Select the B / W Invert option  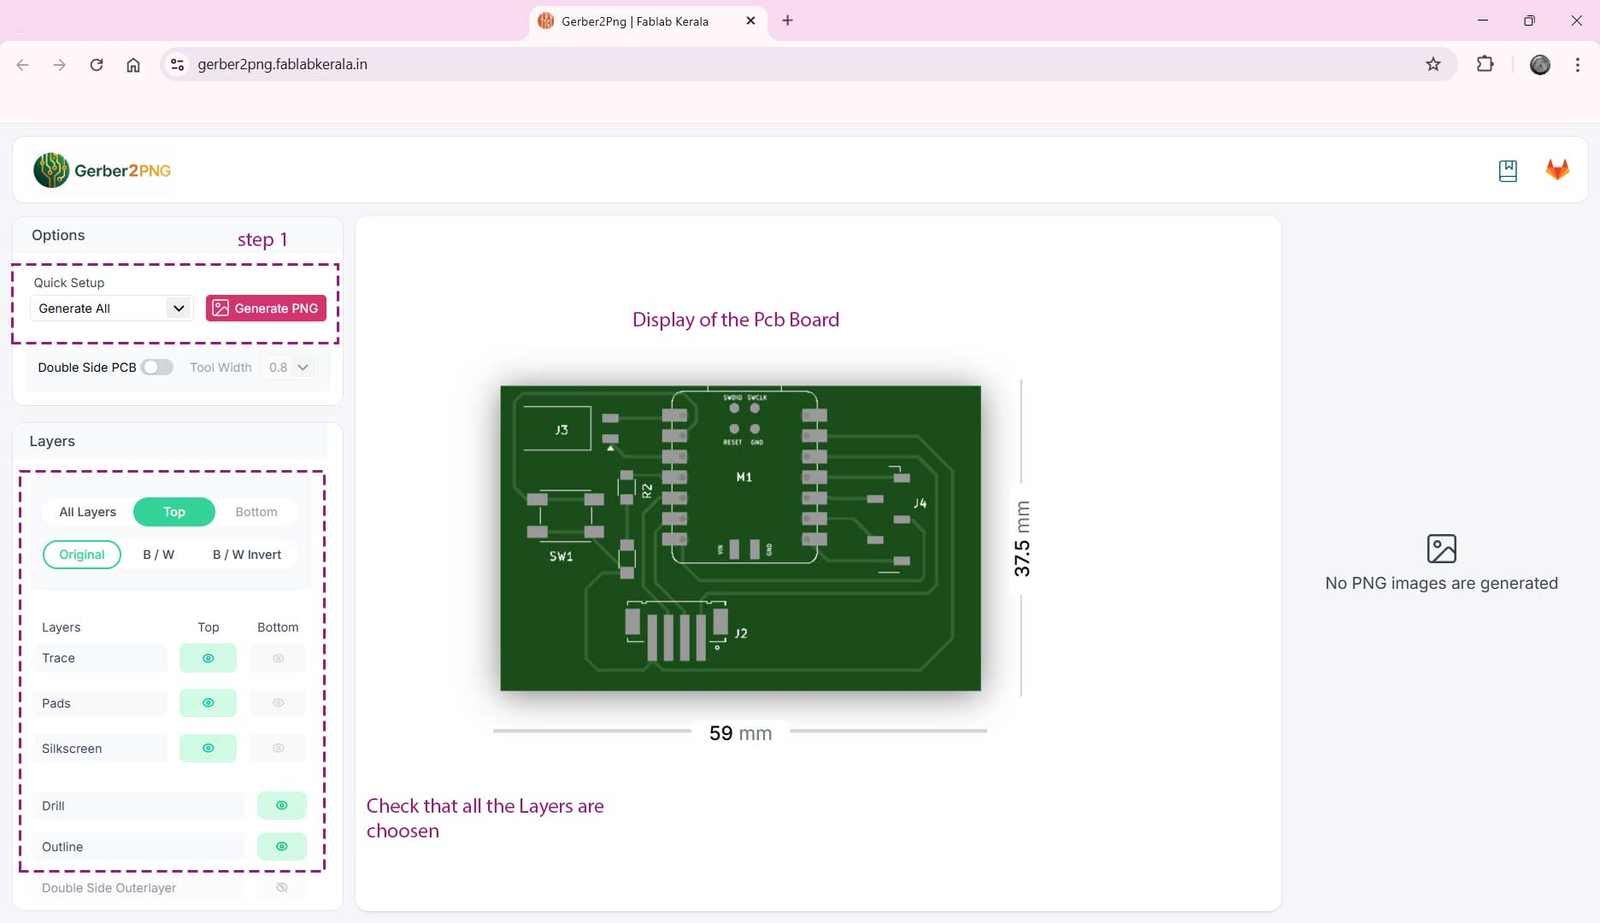click(x=246, y=554)
